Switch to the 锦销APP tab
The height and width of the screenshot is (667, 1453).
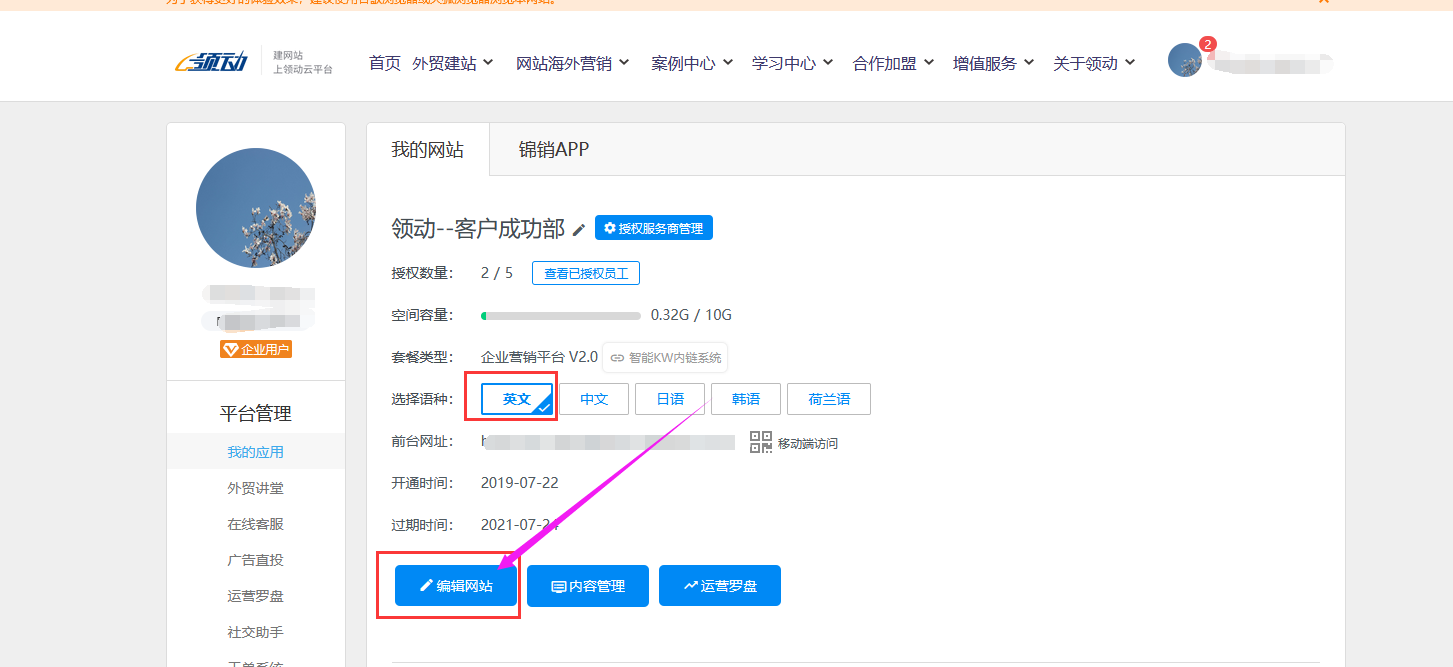click(551, 150)
